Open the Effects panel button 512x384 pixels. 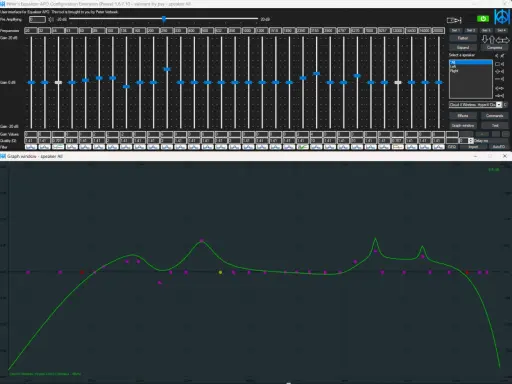463,116
